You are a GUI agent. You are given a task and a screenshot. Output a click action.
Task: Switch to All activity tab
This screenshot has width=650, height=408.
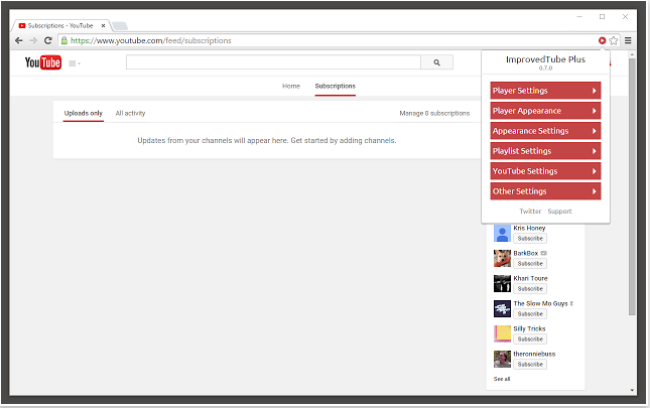[130, 113]
